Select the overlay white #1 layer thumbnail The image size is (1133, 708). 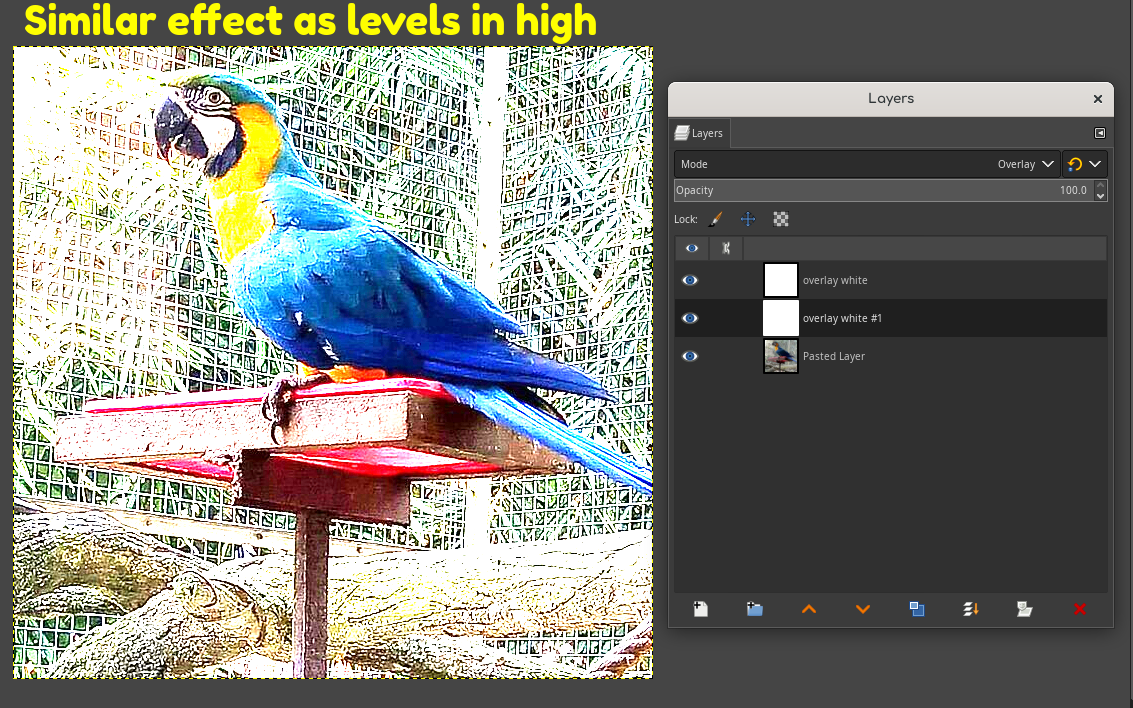click(780, 318)
